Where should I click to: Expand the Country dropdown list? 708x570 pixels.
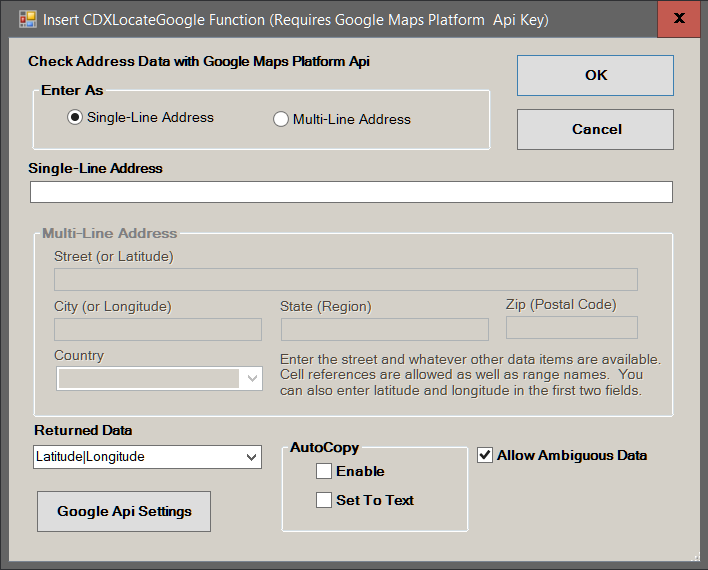click(252, 378)
